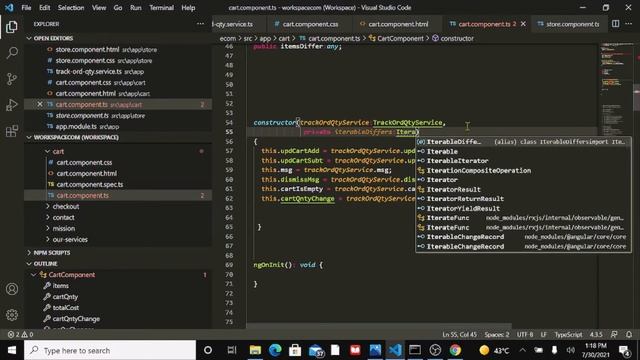
Task: Switch to cart.component.html tab
Action: pos(398,24)
